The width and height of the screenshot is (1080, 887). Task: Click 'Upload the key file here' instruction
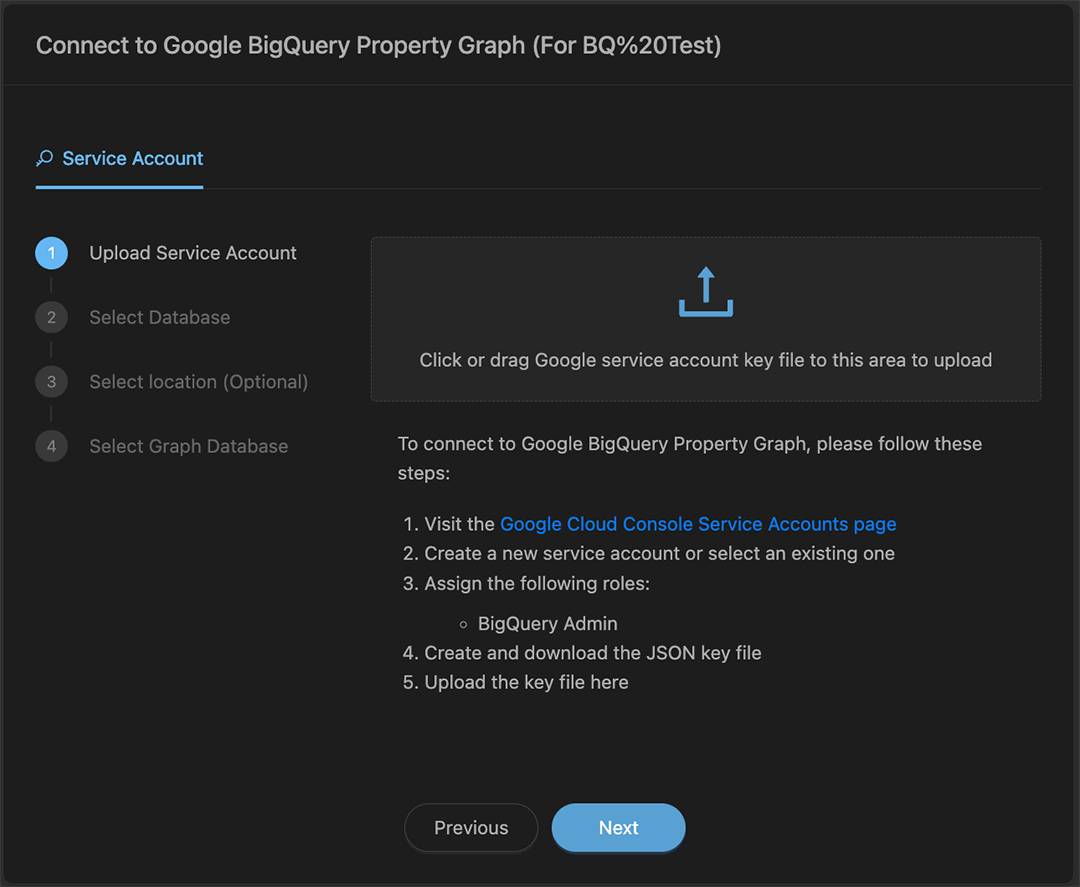click(x=526, y=682)
